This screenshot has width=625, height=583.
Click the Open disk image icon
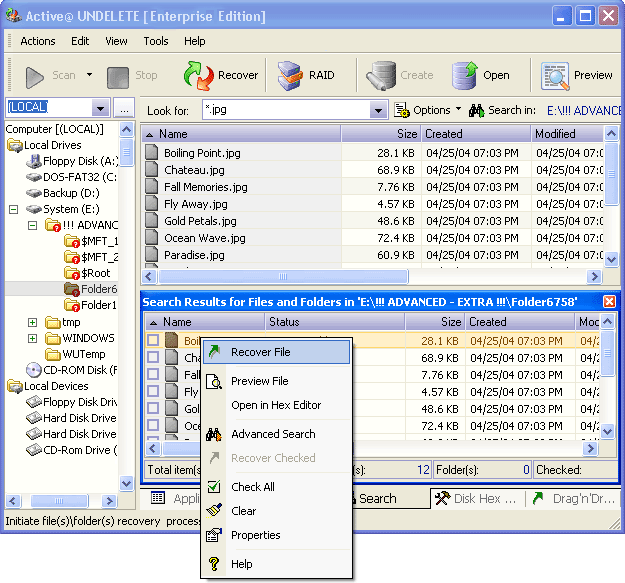pyautogui.click(x=465, y=75)
